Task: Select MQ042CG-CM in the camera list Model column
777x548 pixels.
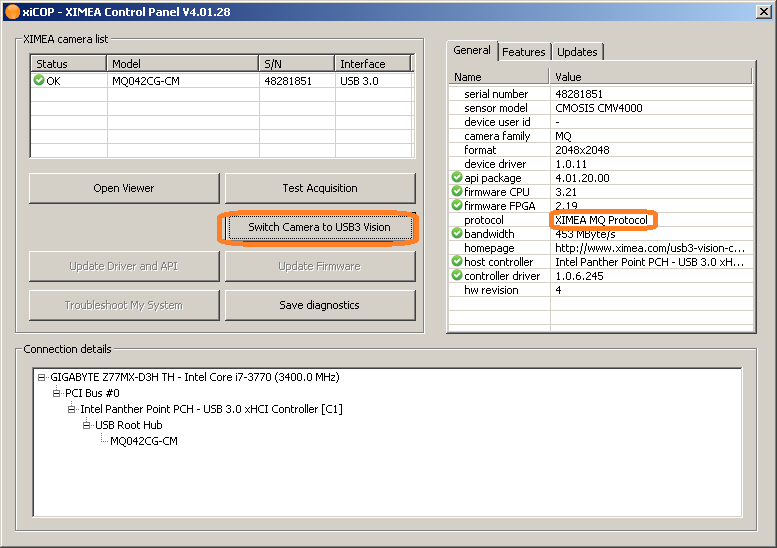Action: 146,81
